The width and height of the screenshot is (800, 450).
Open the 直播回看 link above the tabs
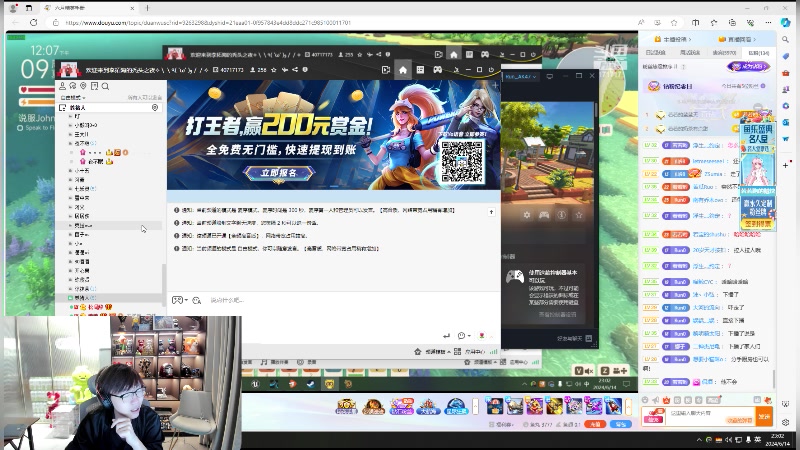click(737, 39)
